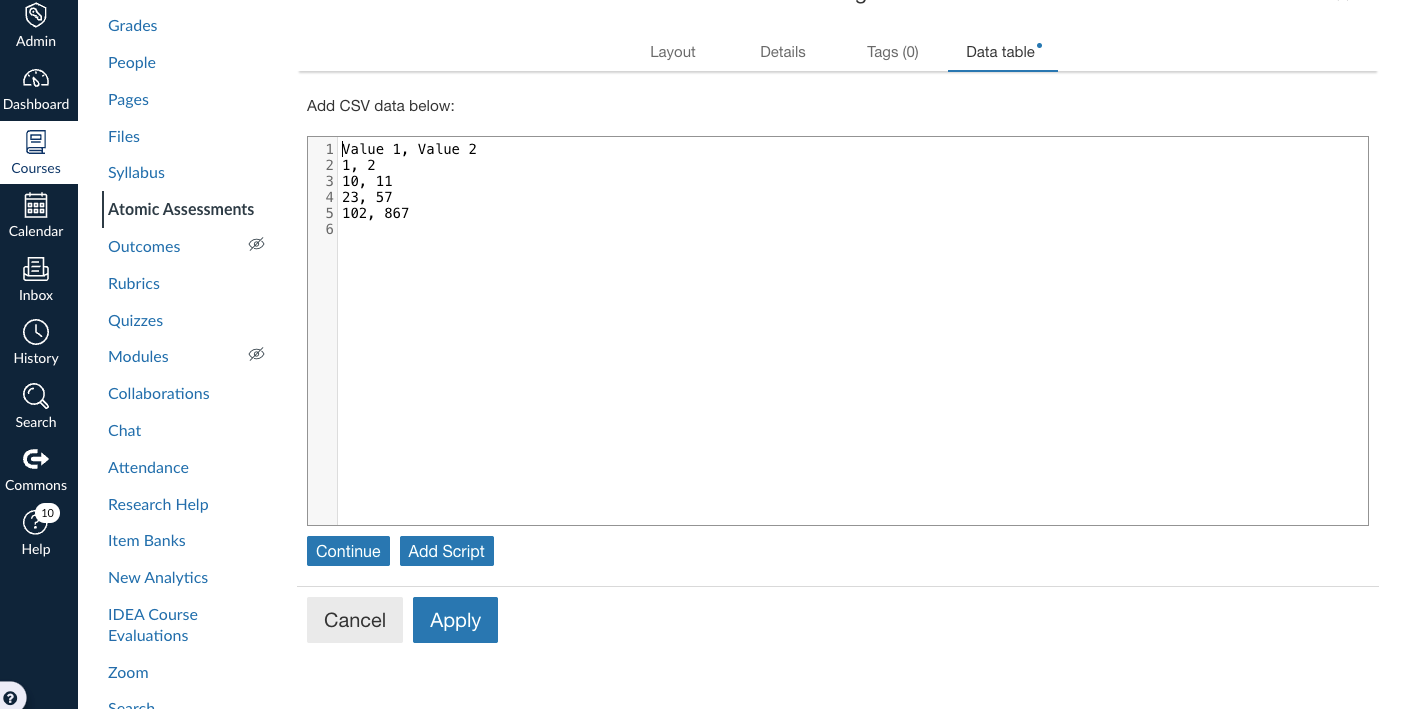Apply the data table changes

click(x=455, y=619)
